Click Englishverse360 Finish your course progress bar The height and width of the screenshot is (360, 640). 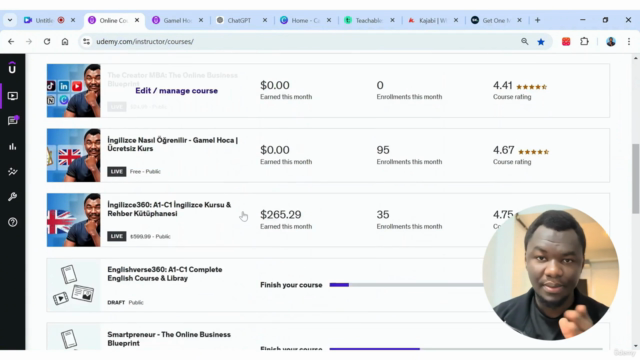[x=406, y=284]
